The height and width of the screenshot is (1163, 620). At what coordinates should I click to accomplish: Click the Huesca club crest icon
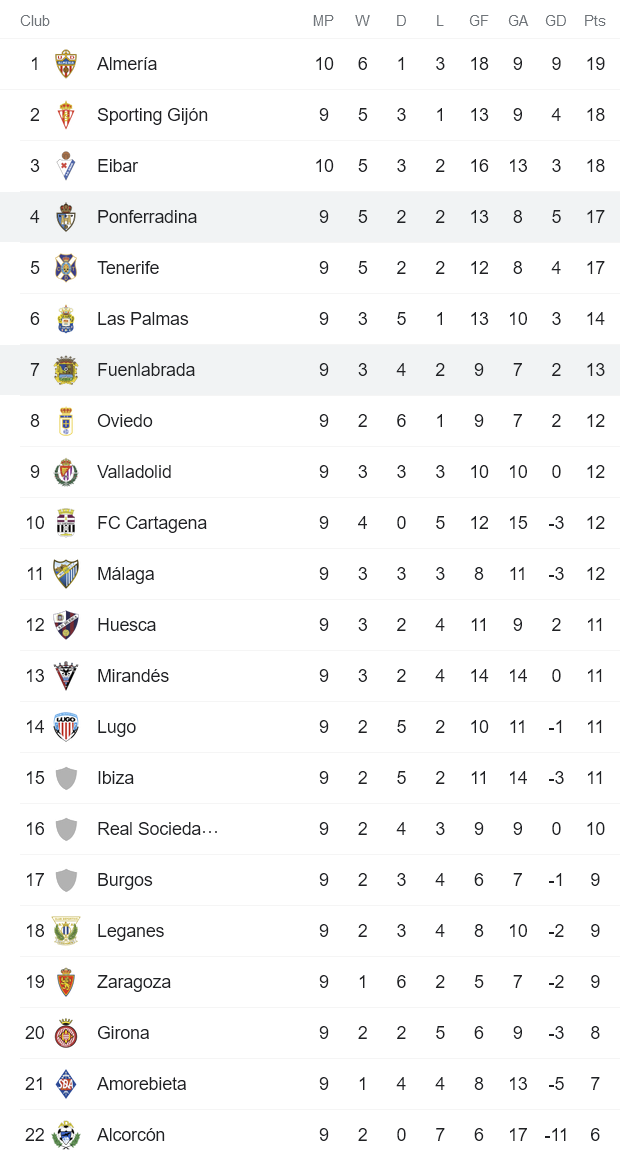click(66, 625)
